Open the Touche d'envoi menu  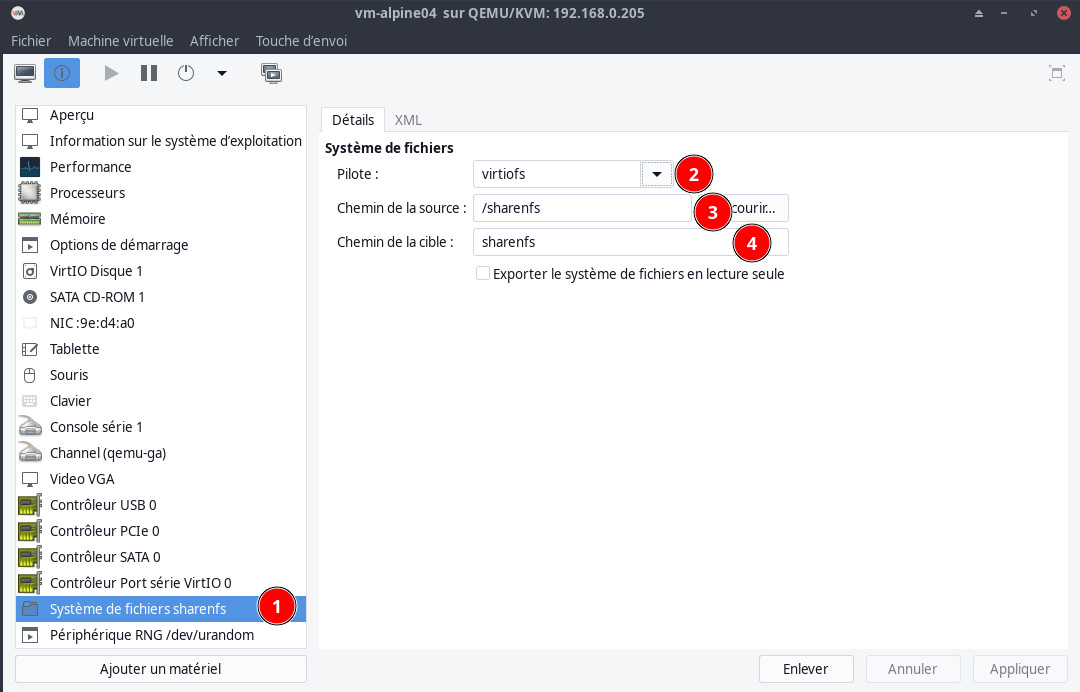click(x=301, y=41)
